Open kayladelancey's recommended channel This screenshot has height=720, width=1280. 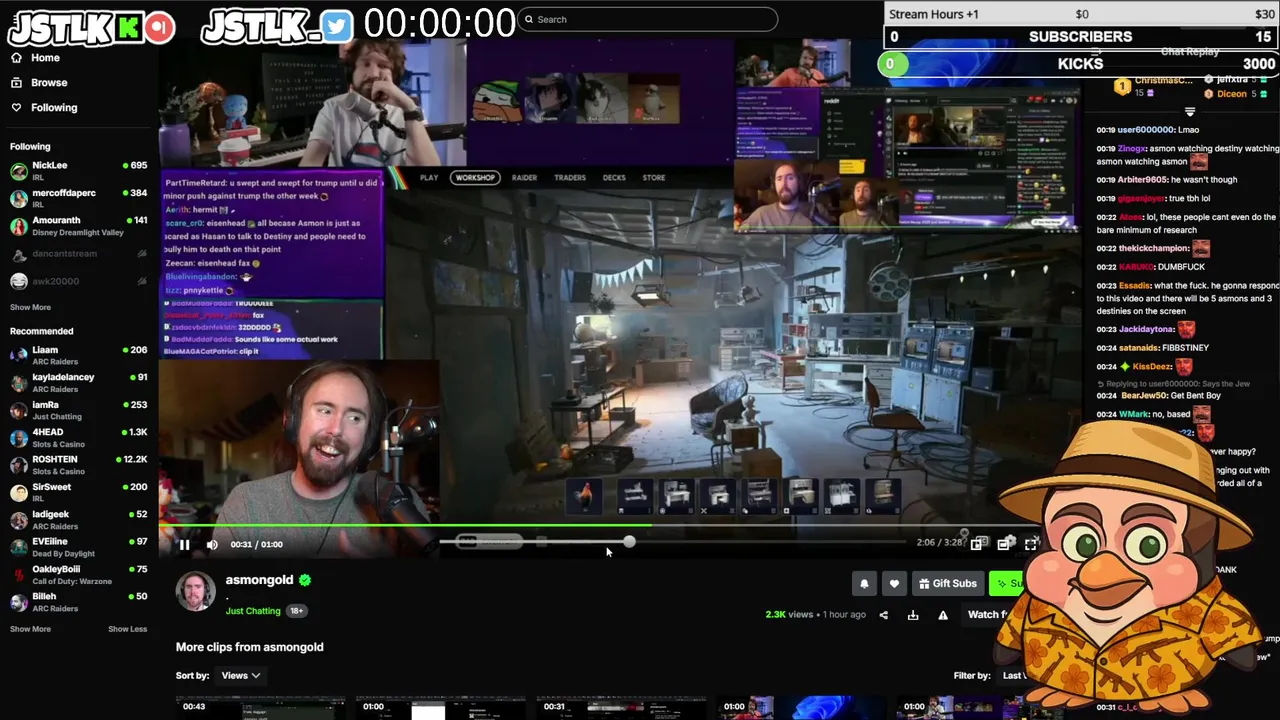[x=79, y=383]
